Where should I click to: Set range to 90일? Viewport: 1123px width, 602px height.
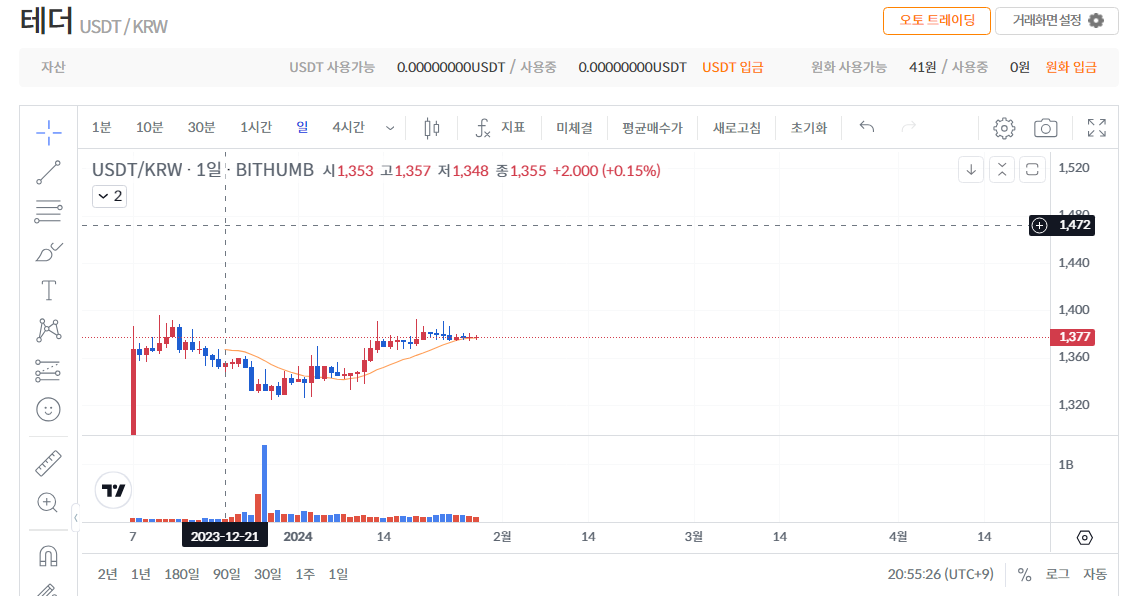click(x=227, y=574)
